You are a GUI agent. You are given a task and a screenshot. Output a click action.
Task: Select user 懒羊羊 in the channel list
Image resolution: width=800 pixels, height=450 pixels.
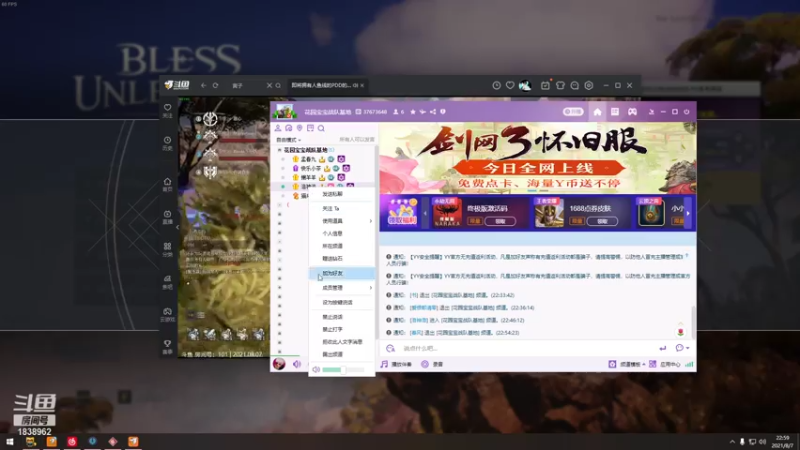(x=308, y=177)
